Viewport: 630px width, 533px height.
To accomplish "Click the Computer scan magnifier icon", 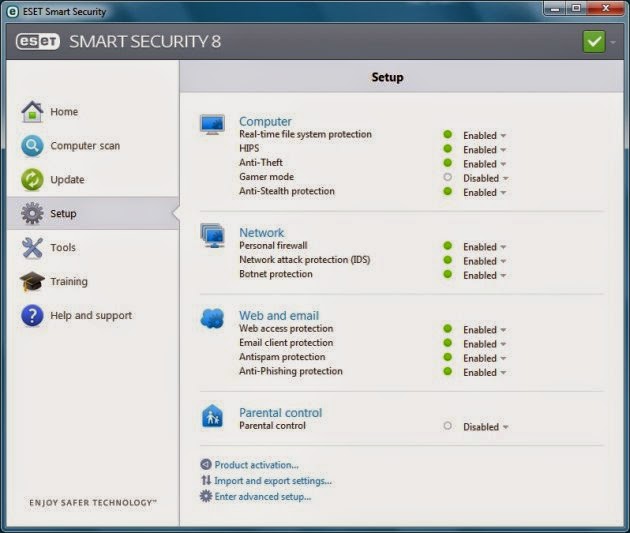I will pos(32,145).
